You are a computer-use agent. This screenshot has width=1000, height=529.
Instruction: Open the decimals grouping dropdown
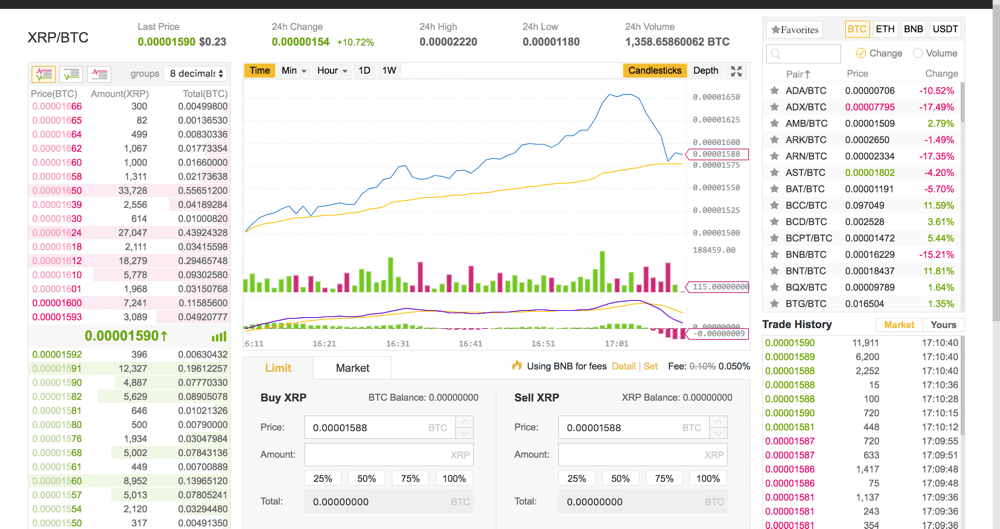pyautogui.click(x=195, y=73)
